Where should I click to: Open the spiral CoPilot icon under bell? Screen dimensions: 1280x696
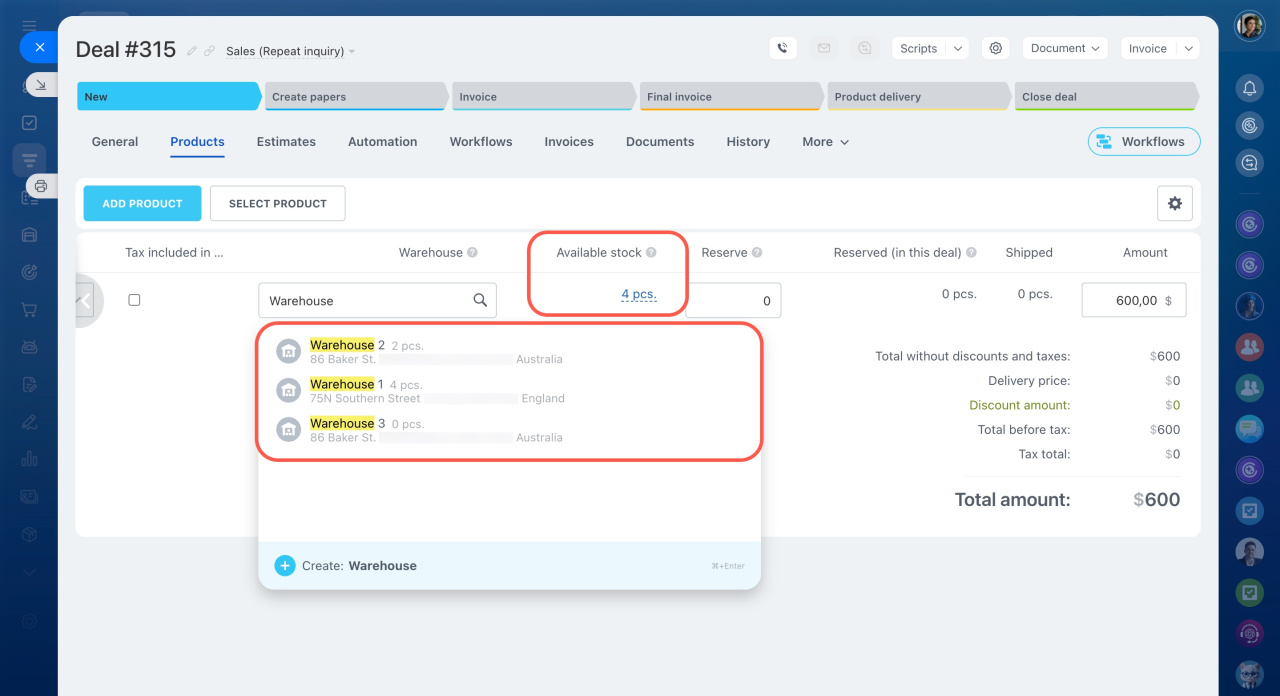tap(1249, 125)
